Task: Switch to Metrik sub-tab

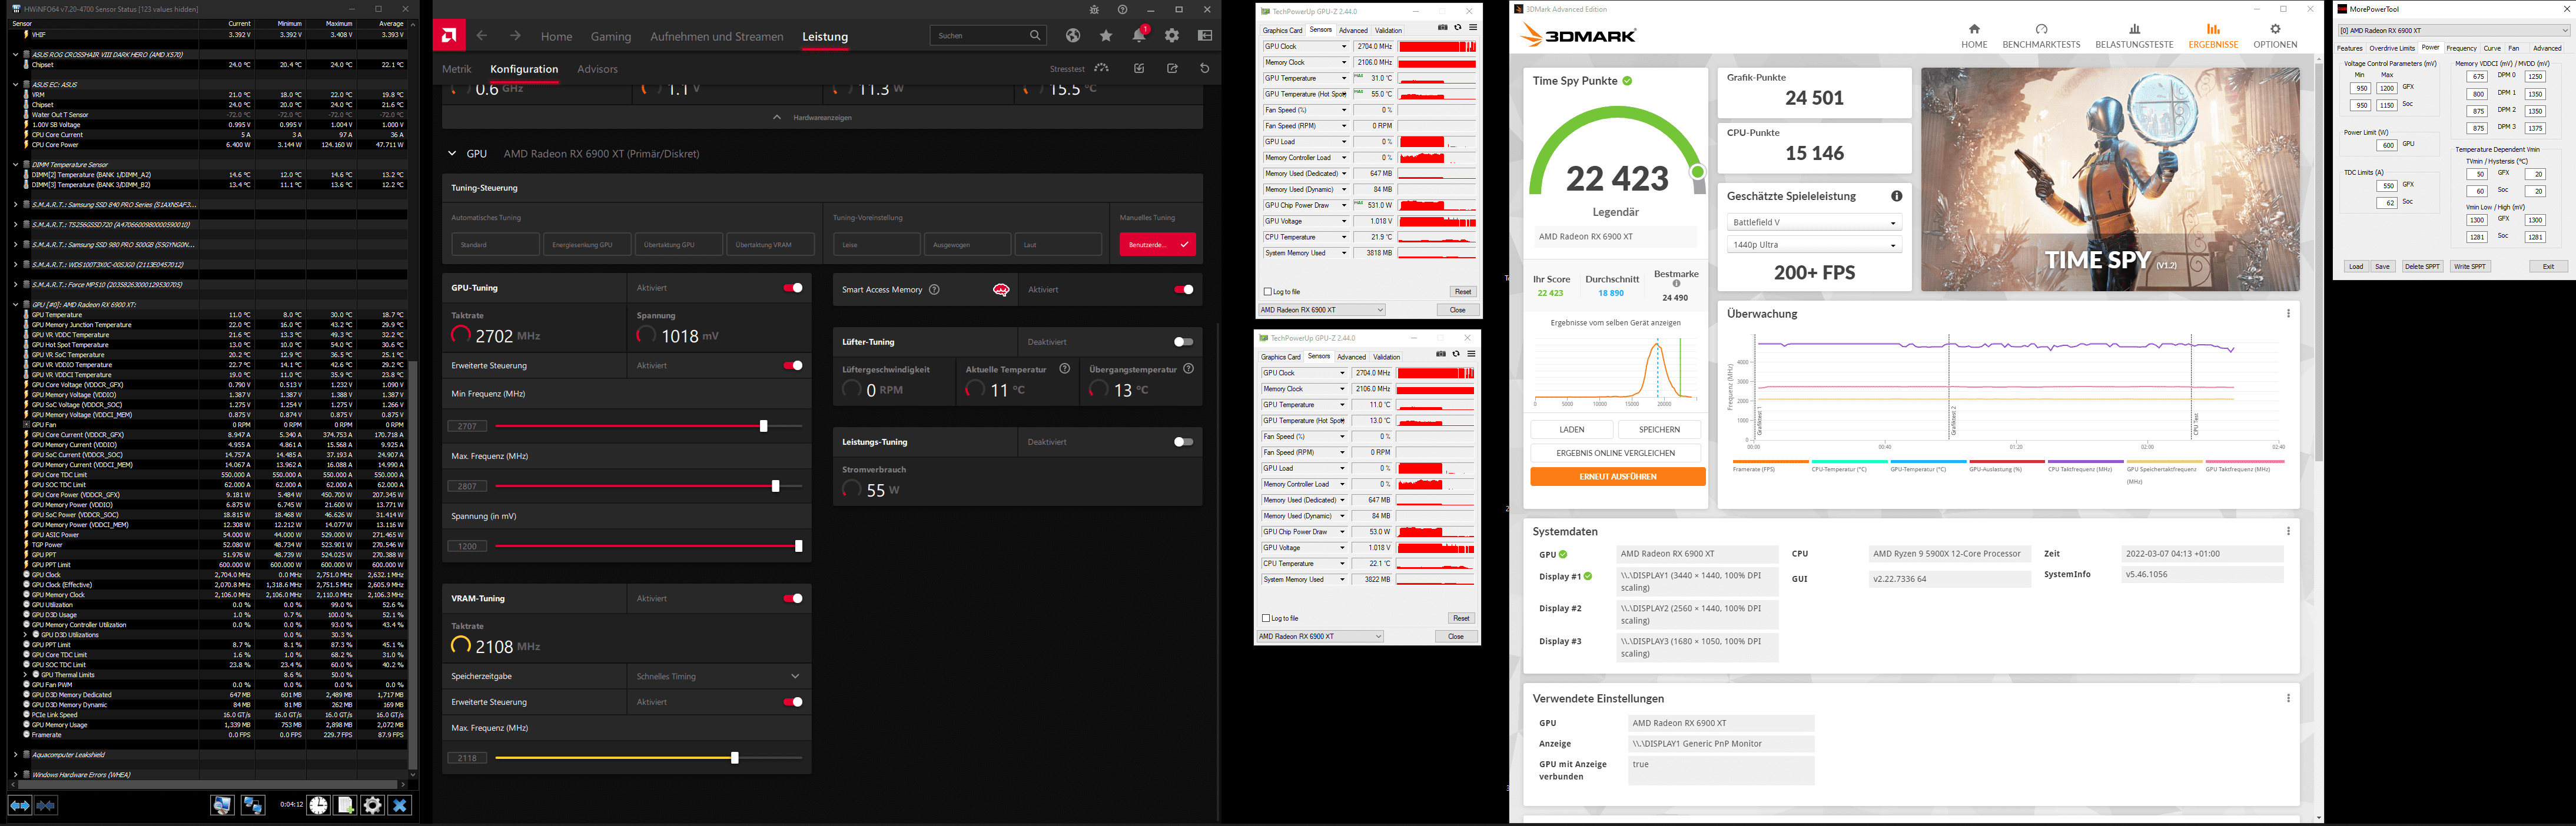Action: point(457,69)
